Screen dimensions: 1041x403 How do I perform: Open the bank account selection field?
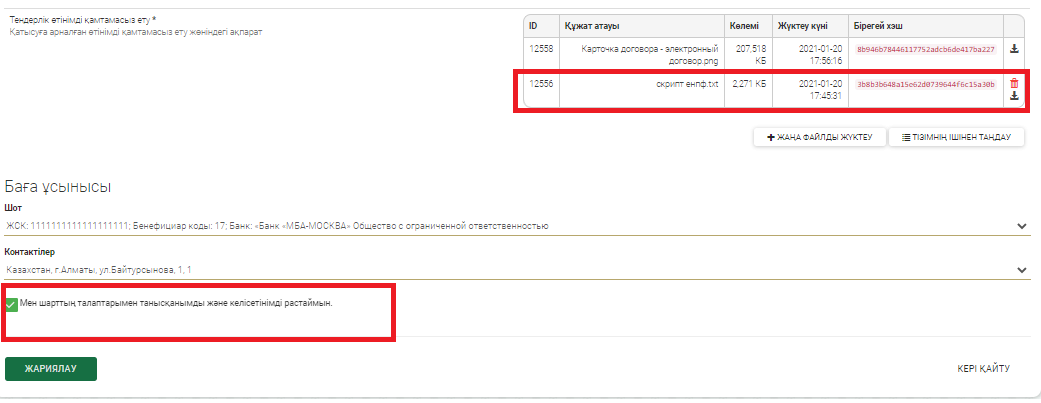tap(500, 226)
